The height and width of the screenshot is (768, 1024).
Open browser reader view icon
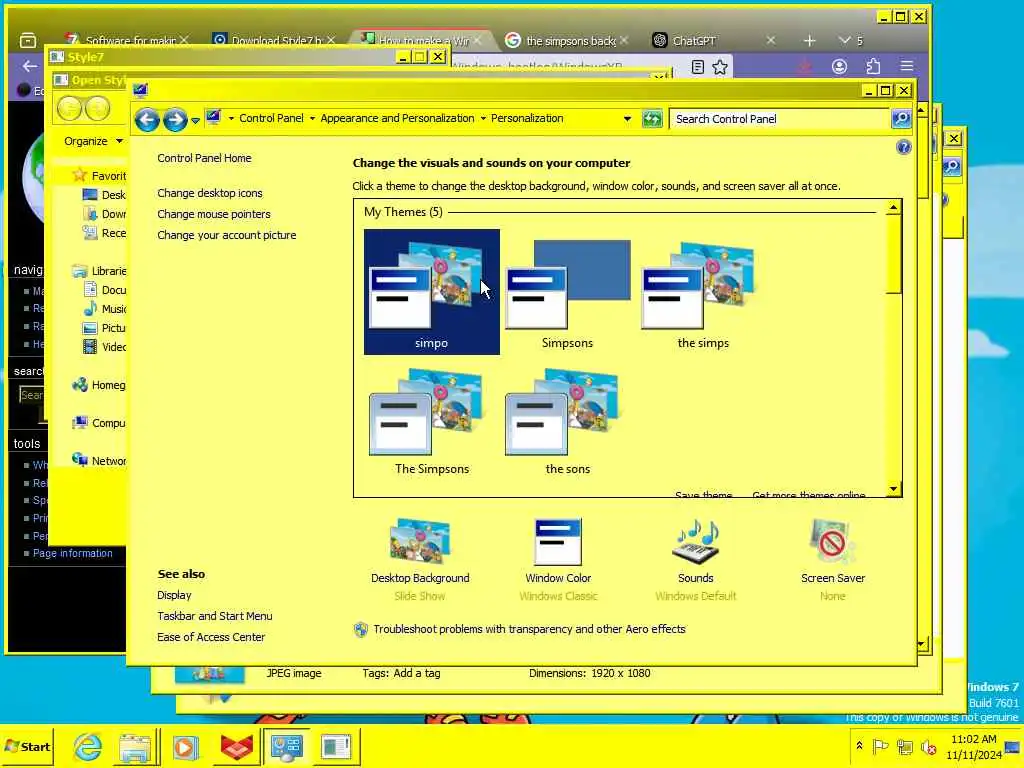tap(697, 67)
